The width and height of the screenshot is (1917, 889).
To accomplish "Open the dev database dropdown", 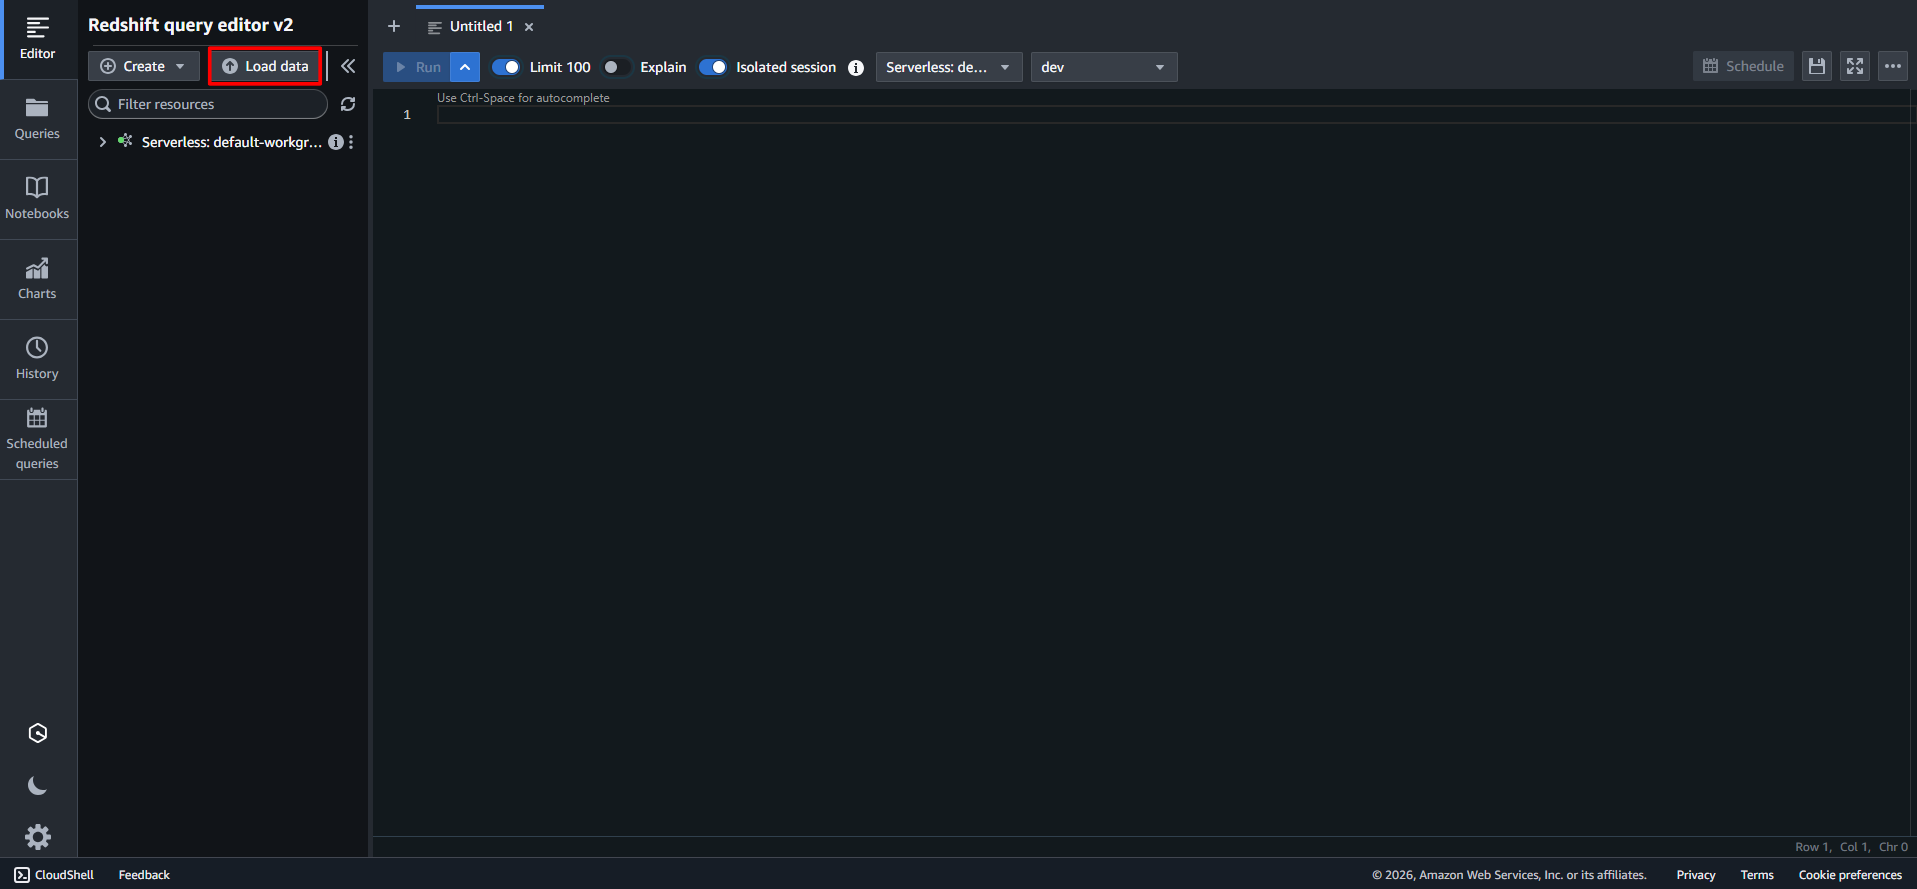I will tap(1103, 67).
